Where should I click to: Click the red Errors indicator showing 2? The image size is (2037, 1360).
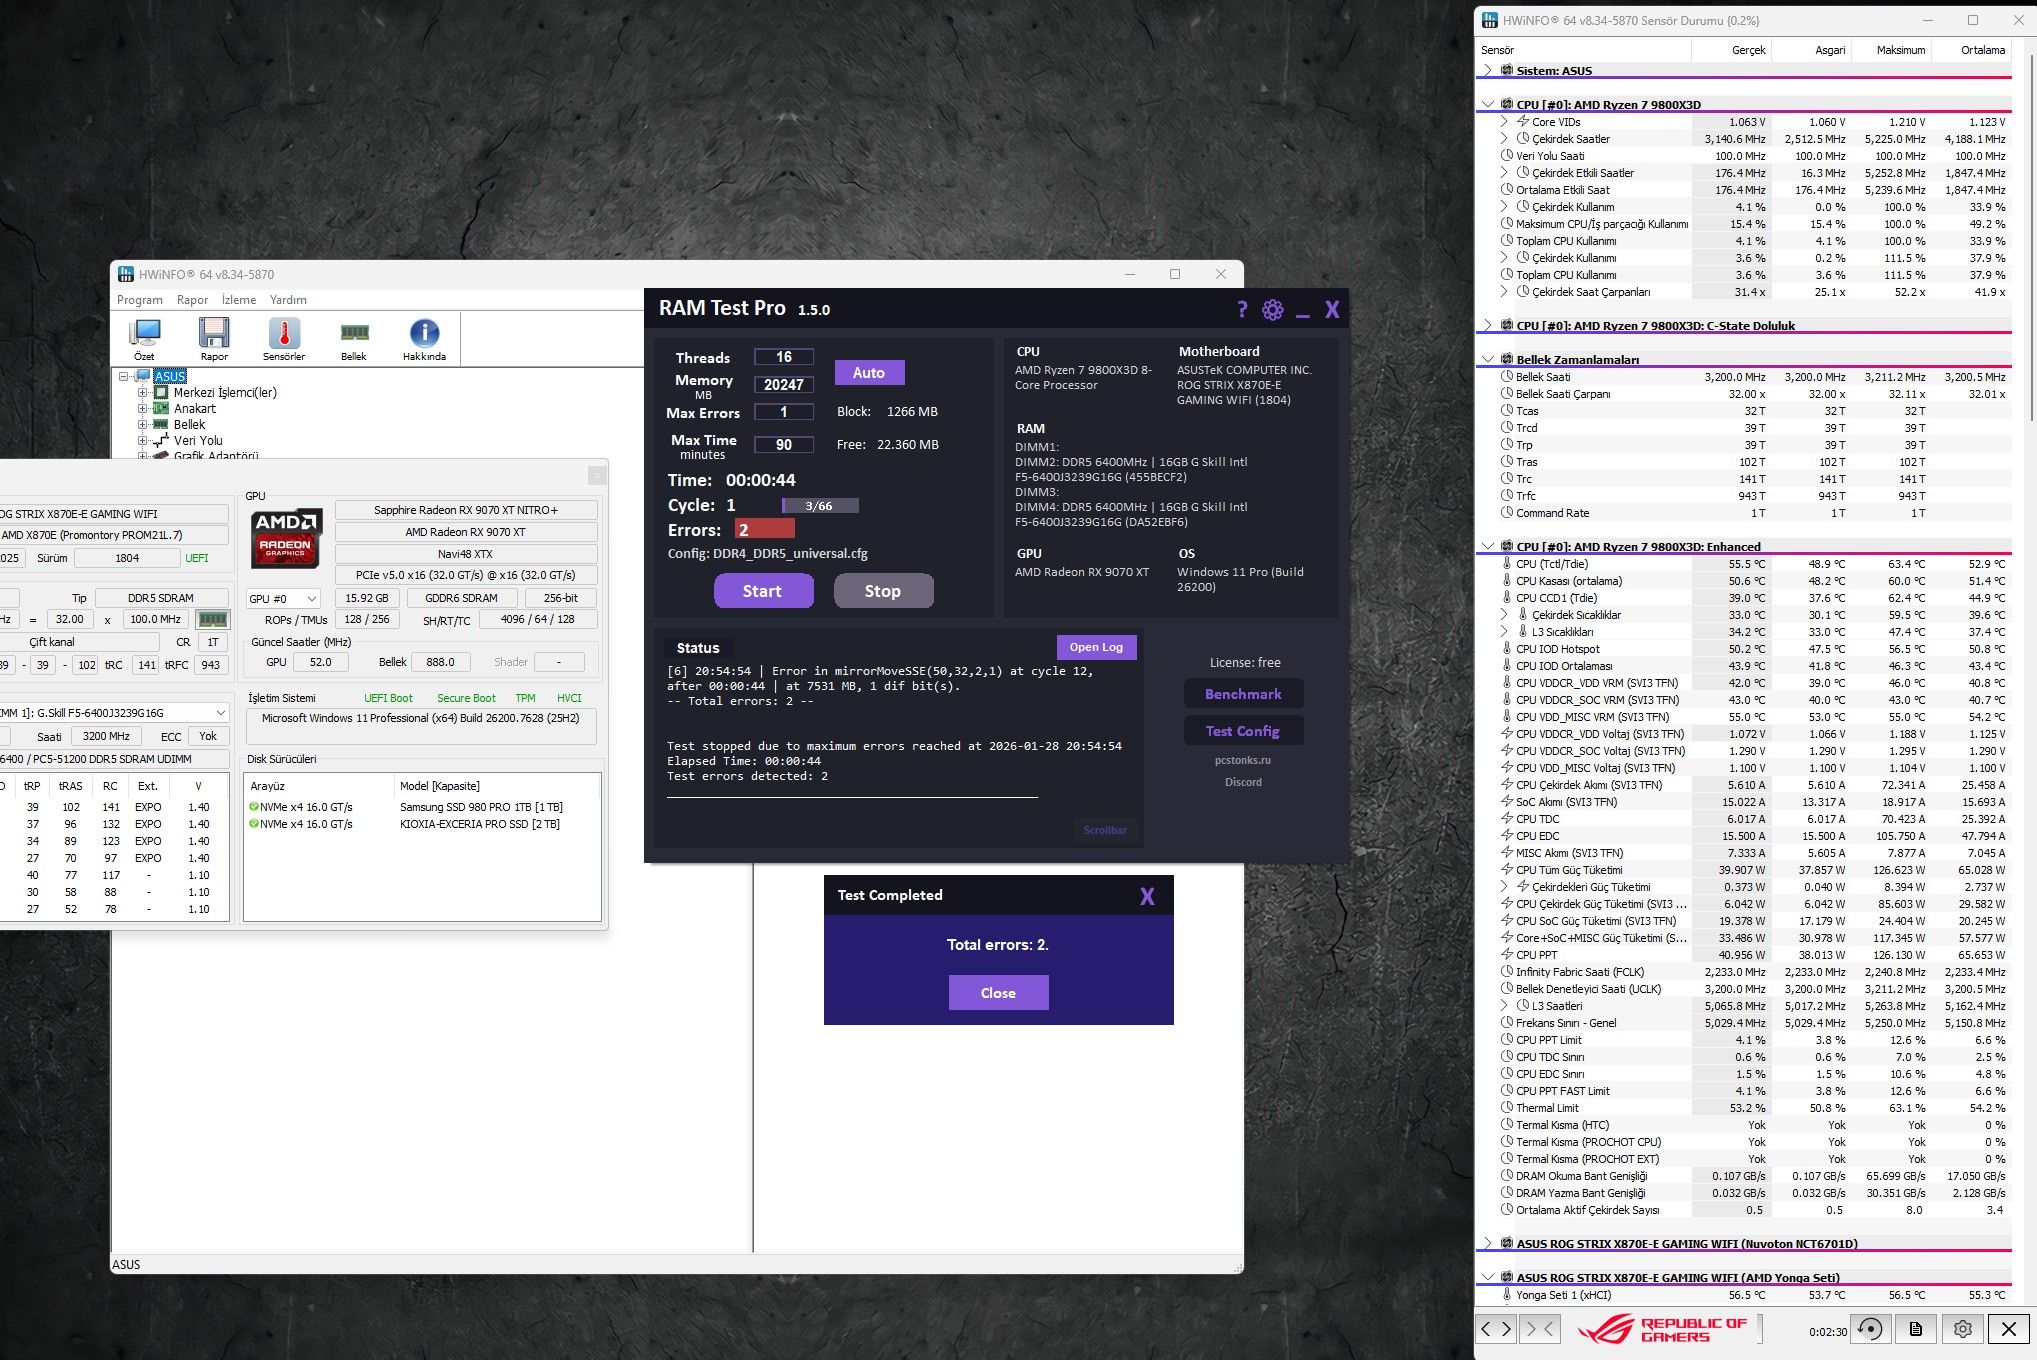tap(765, 530)
